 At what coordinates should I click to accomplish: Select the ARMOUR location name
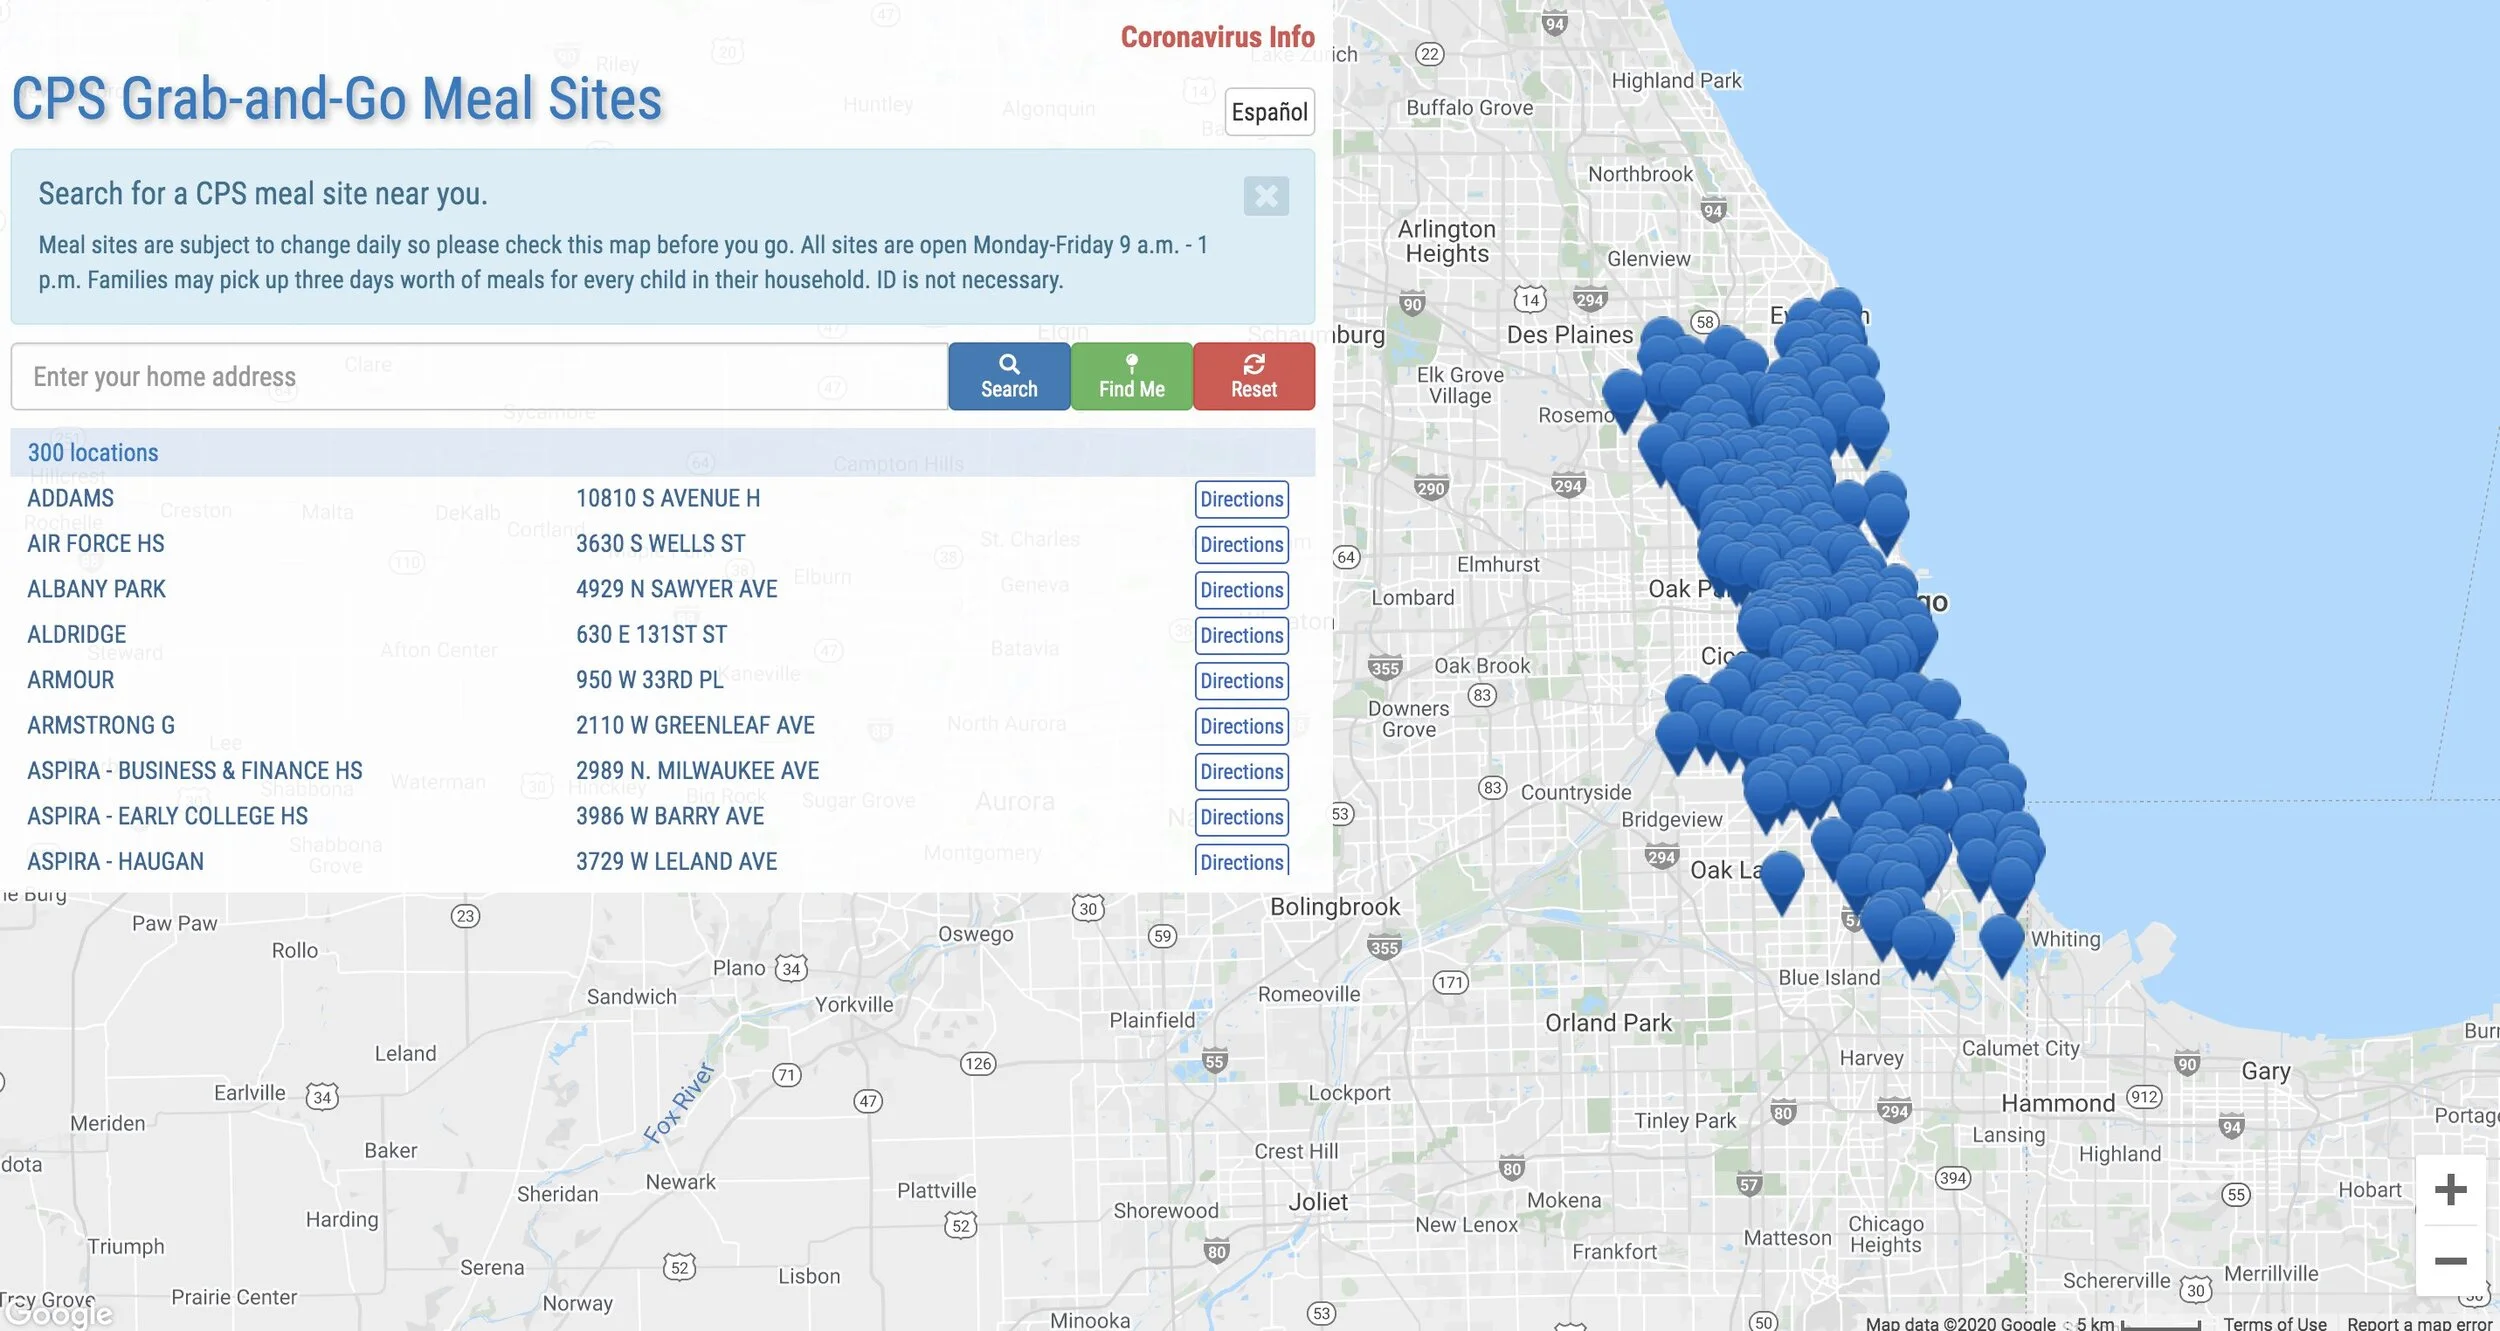(71, 680)
